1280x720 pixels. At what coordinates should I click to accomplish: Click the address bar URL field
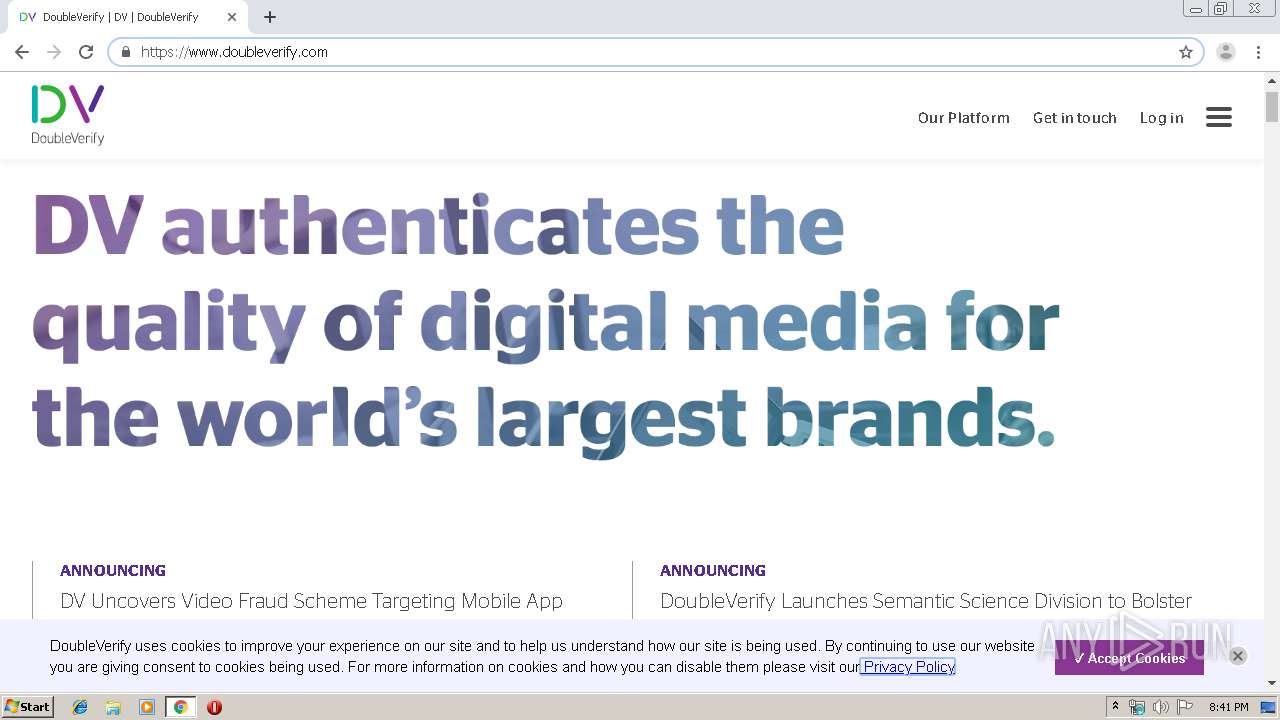click(655, 52)
